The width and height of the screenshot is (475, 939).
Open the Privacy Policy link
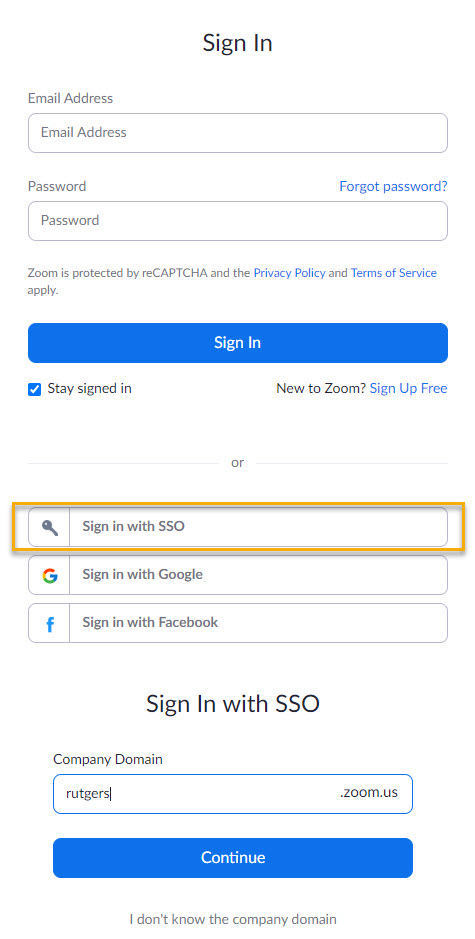[x=289, y=273]
